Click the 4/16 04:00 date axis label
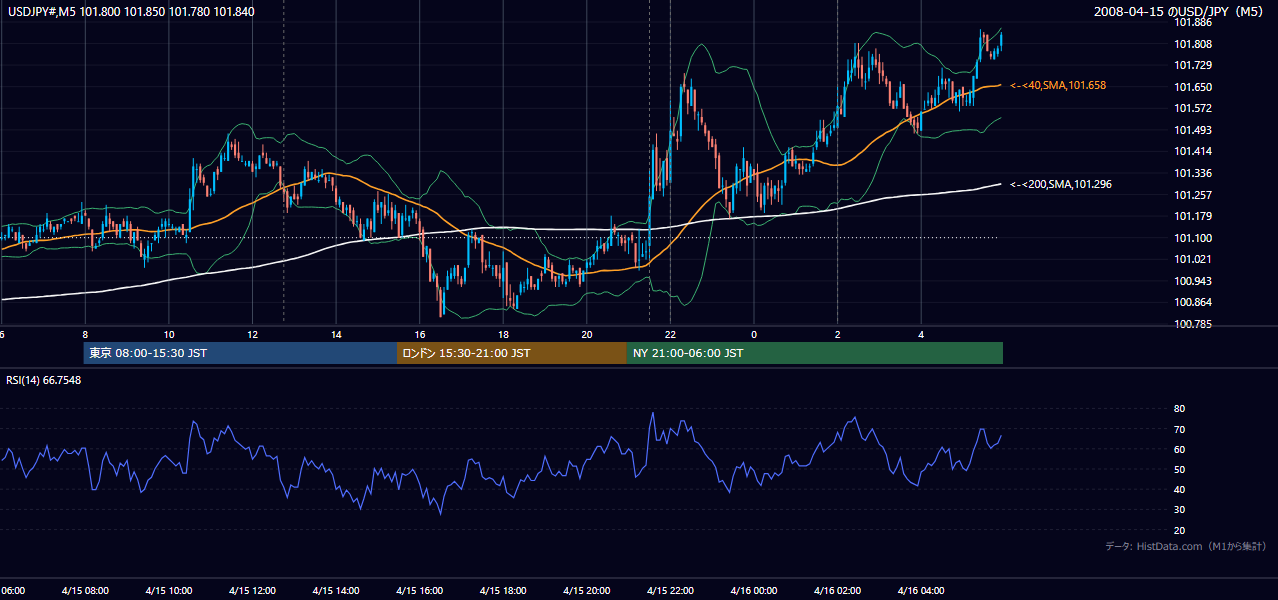This screenshot has height=600, width=1278. point(921,590)
